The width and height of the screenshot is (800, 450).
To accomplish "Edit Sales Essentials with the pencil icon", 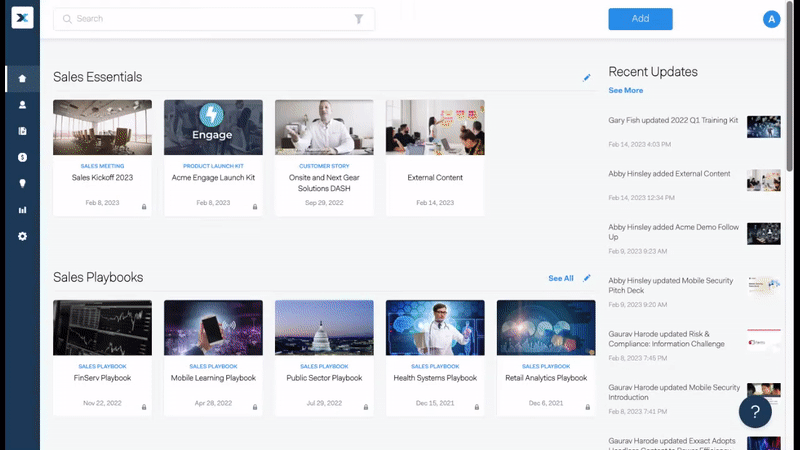I will tap(587, 77).
